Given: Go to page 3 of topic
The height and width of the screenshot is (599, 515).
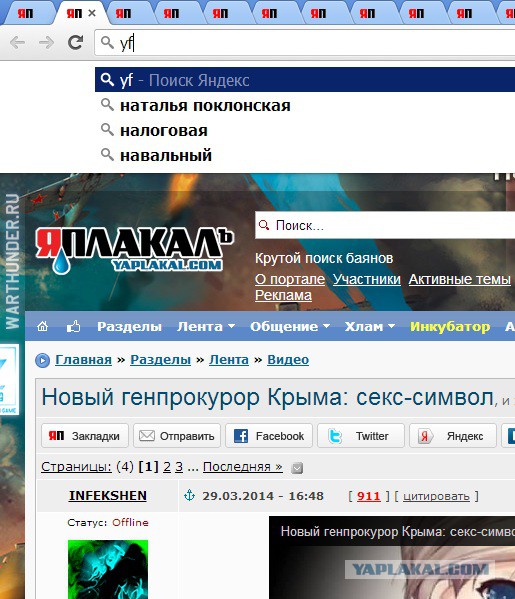Looking at the screenshot, I should pyautogui.click(x=179, y=467).
